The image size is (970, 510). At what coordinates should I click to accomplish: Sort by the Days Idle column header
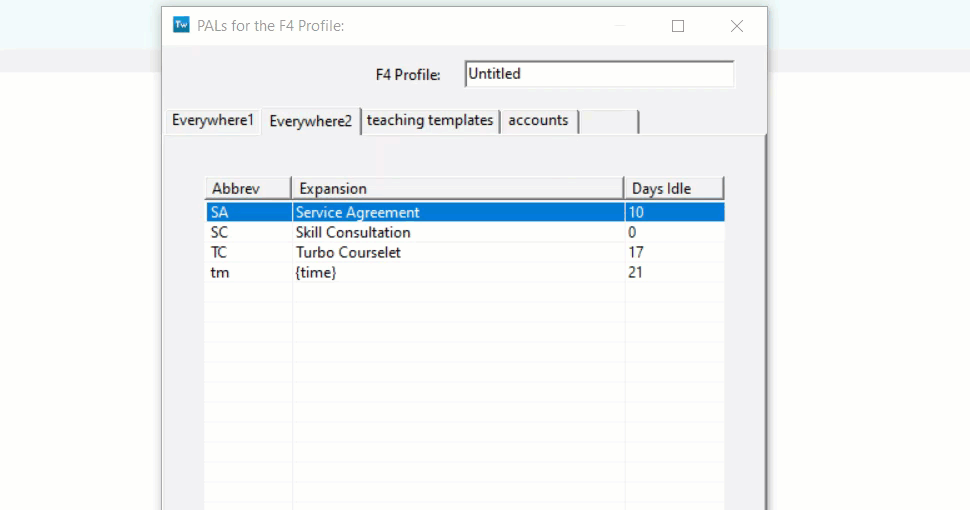[674, 188]
